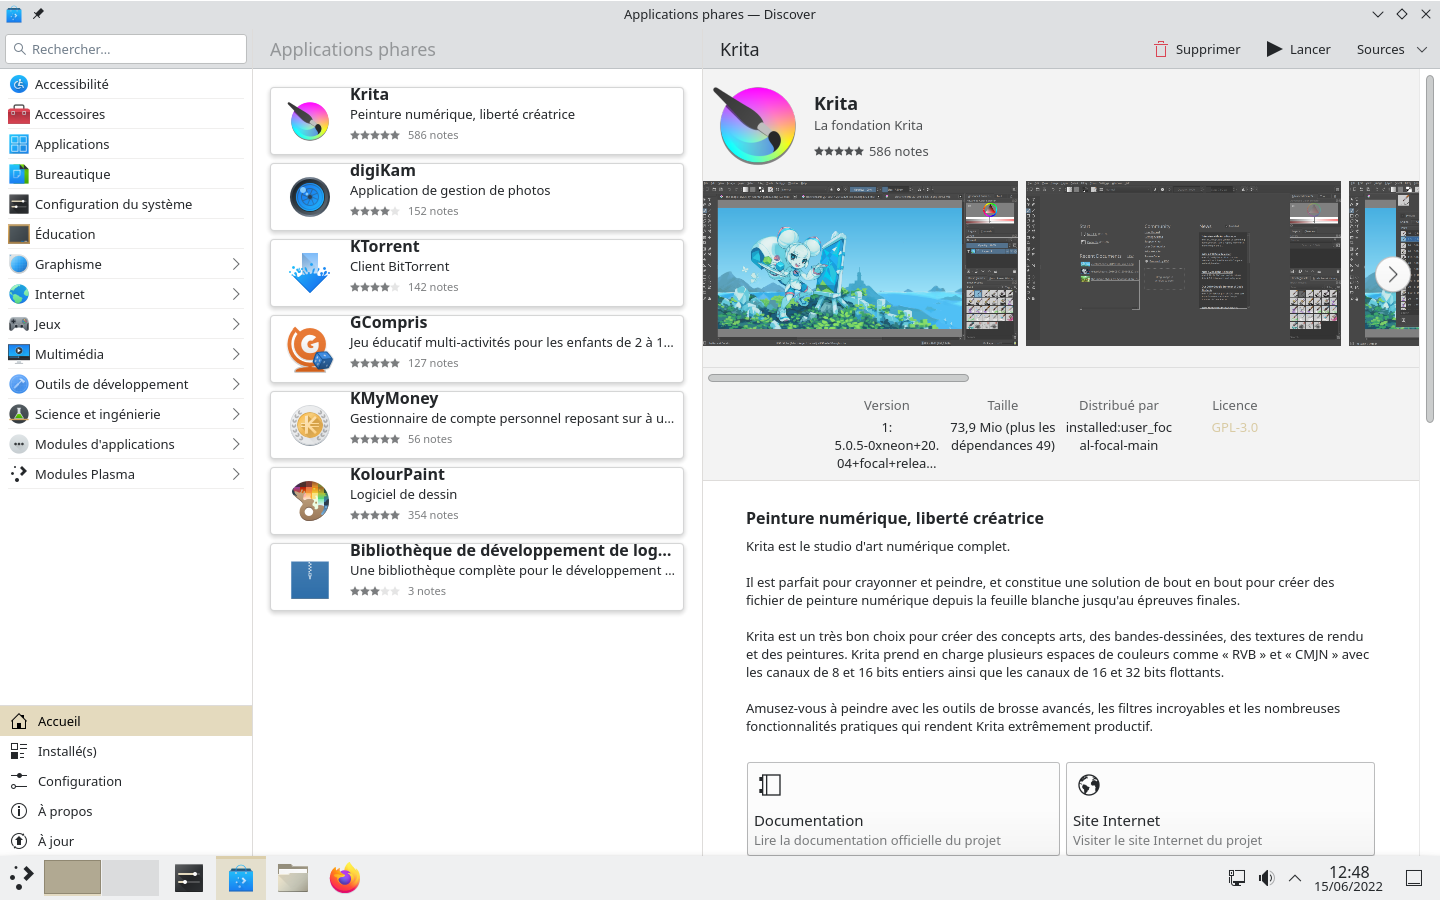Viewport: 1440px width, 900px height.
Task: Click the KTorrent download icon
Action: (x=309, y=273)
